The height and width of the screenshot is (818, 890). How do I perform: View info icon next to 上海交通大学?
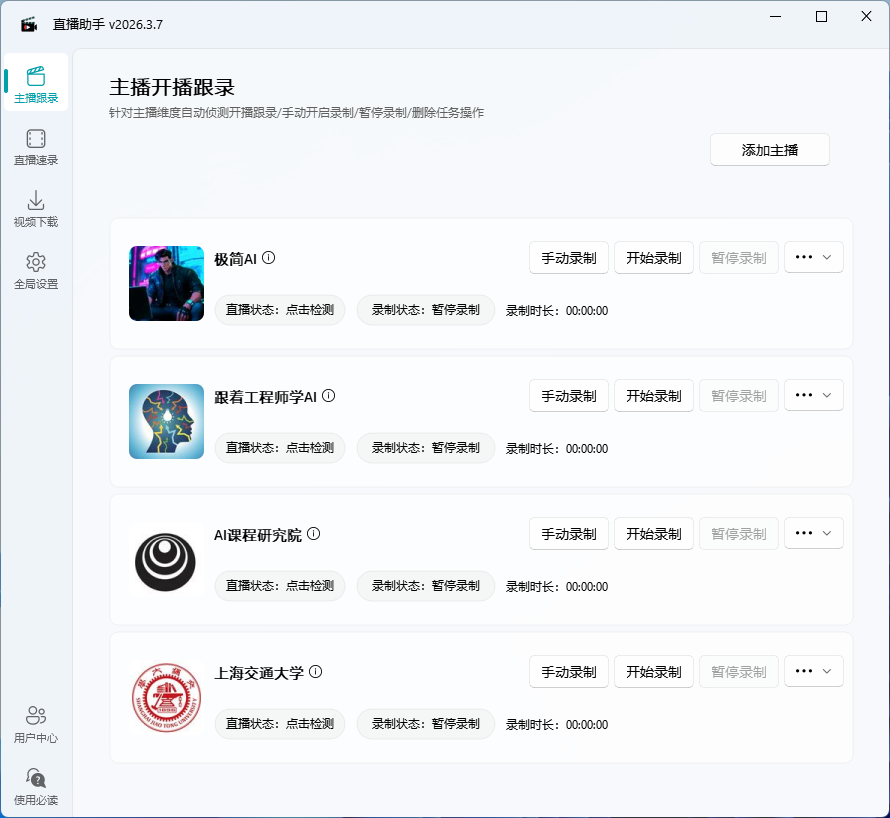tap(315, 672)
